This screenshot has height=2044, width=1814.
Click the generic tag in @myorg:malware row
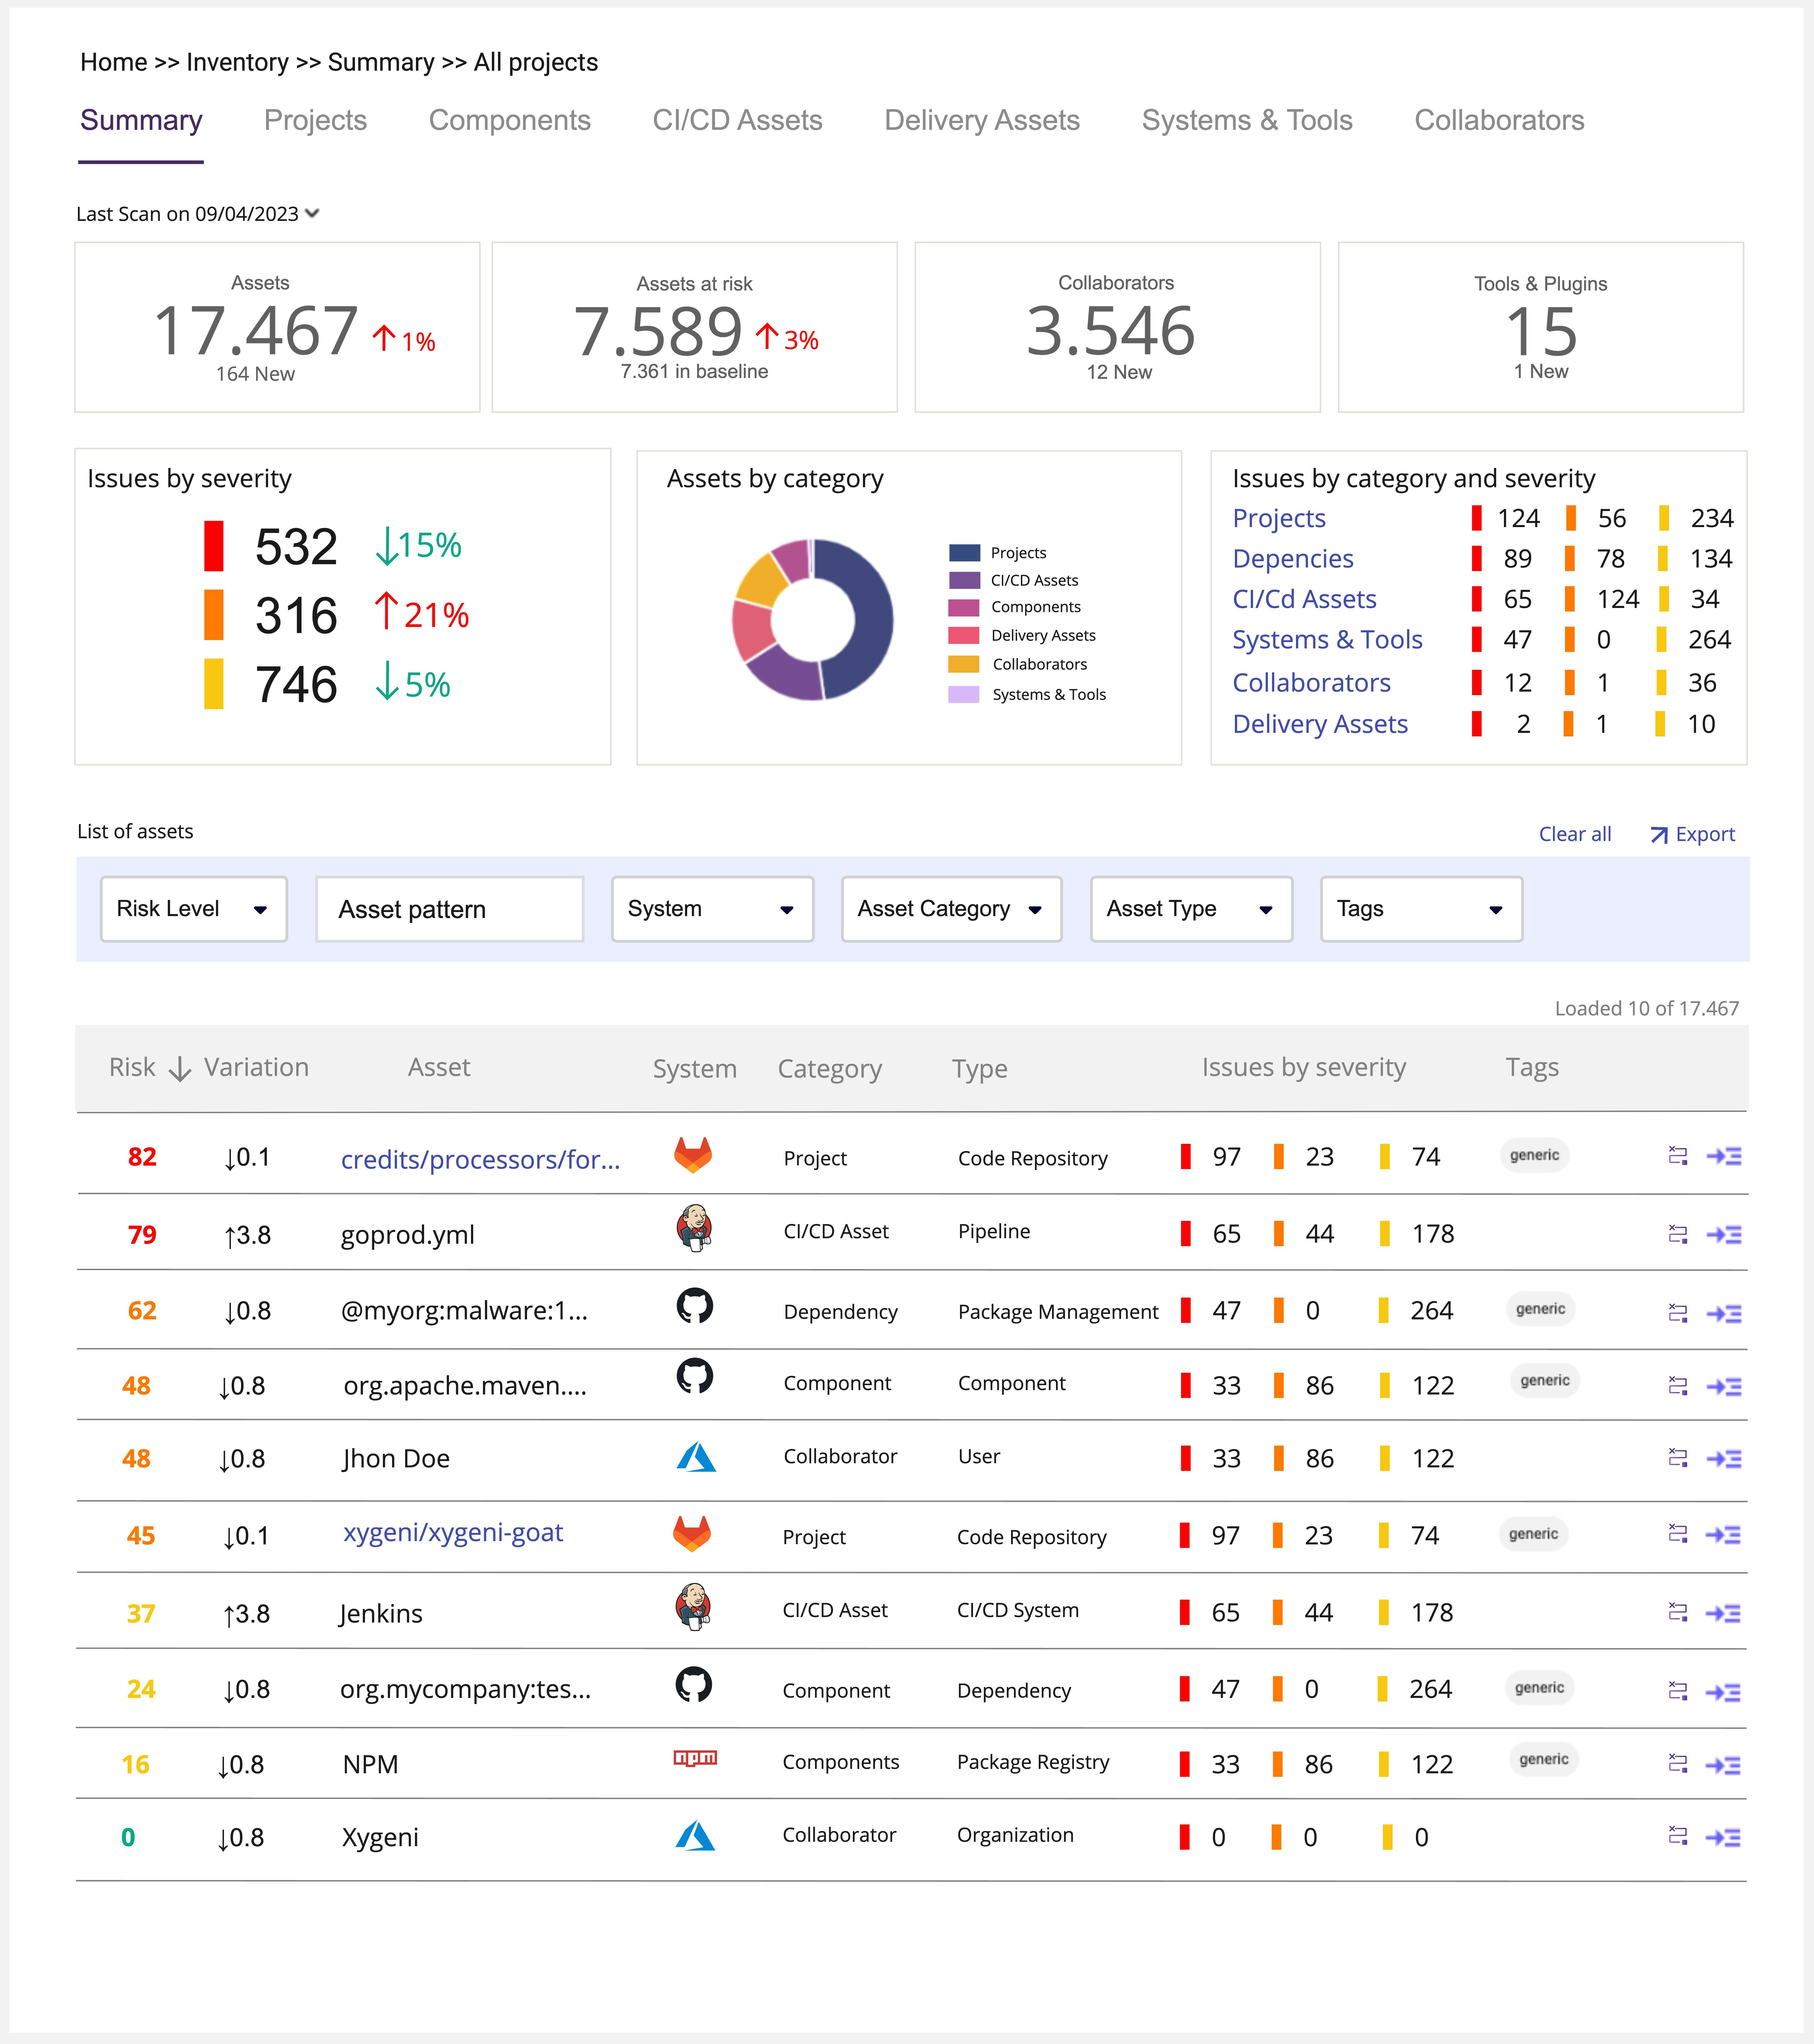click(1541, 1309)
